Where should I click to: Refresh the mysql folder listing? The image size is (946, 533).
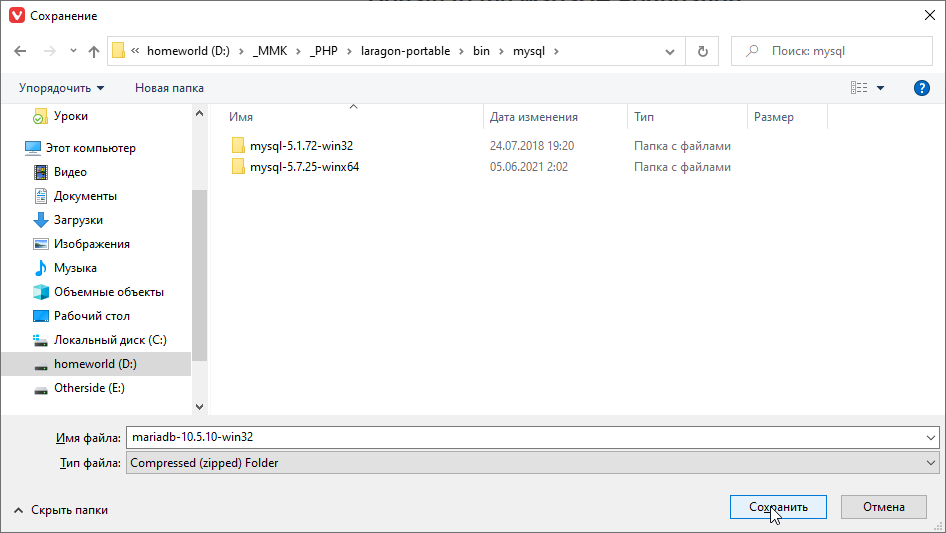tap(702, 51)
